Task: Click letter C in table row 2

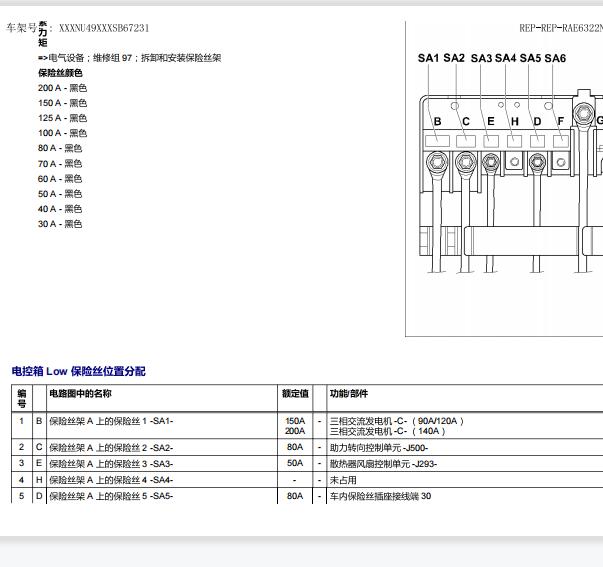Action: coord(39,447)
